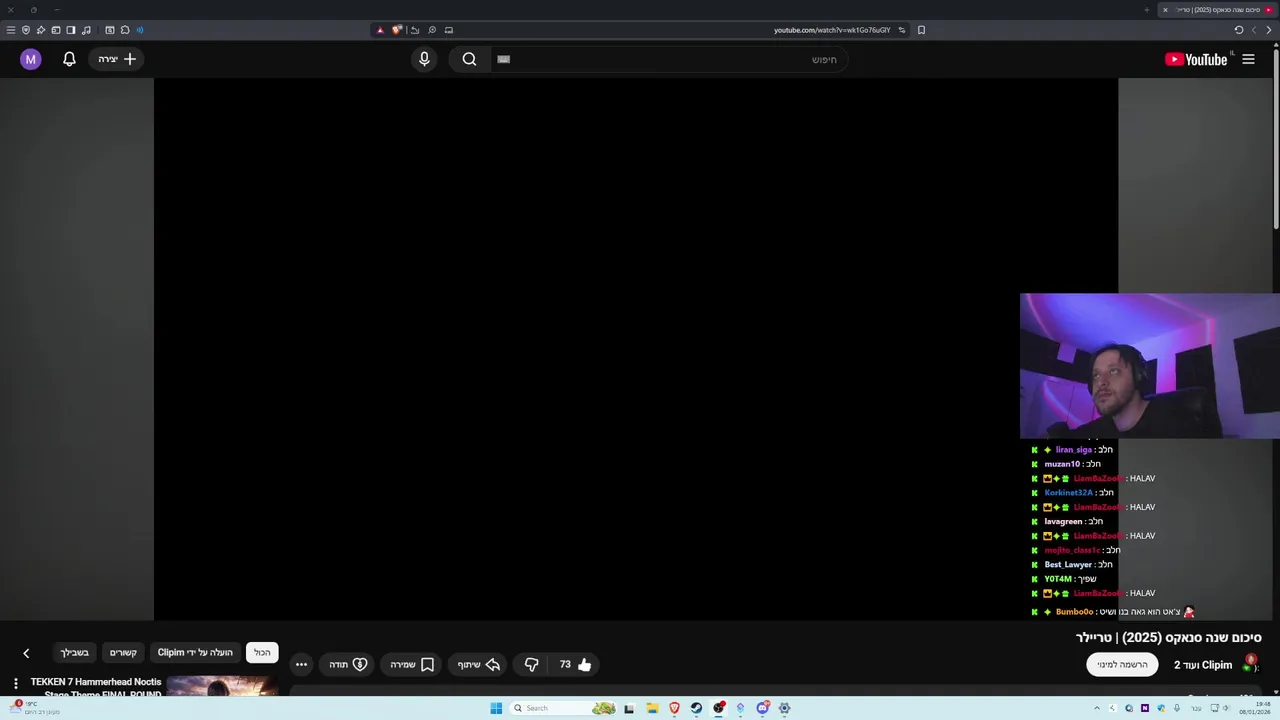Viewport: 1280px width, 720px height.
Task: Open the YouTube guide hamburger menu
Action: [1248, 59]
